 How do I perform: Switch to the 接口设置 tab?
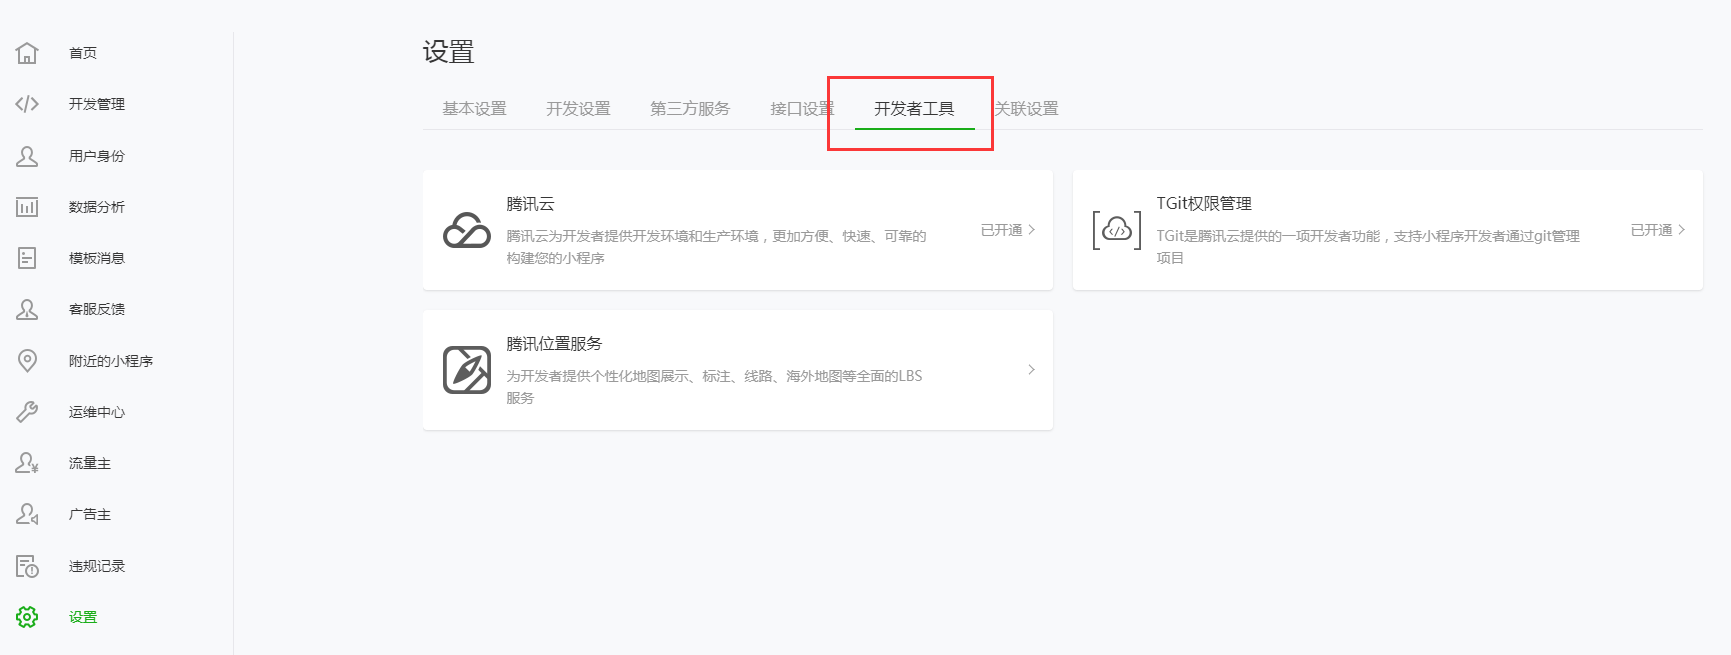[x=802, y=108]
